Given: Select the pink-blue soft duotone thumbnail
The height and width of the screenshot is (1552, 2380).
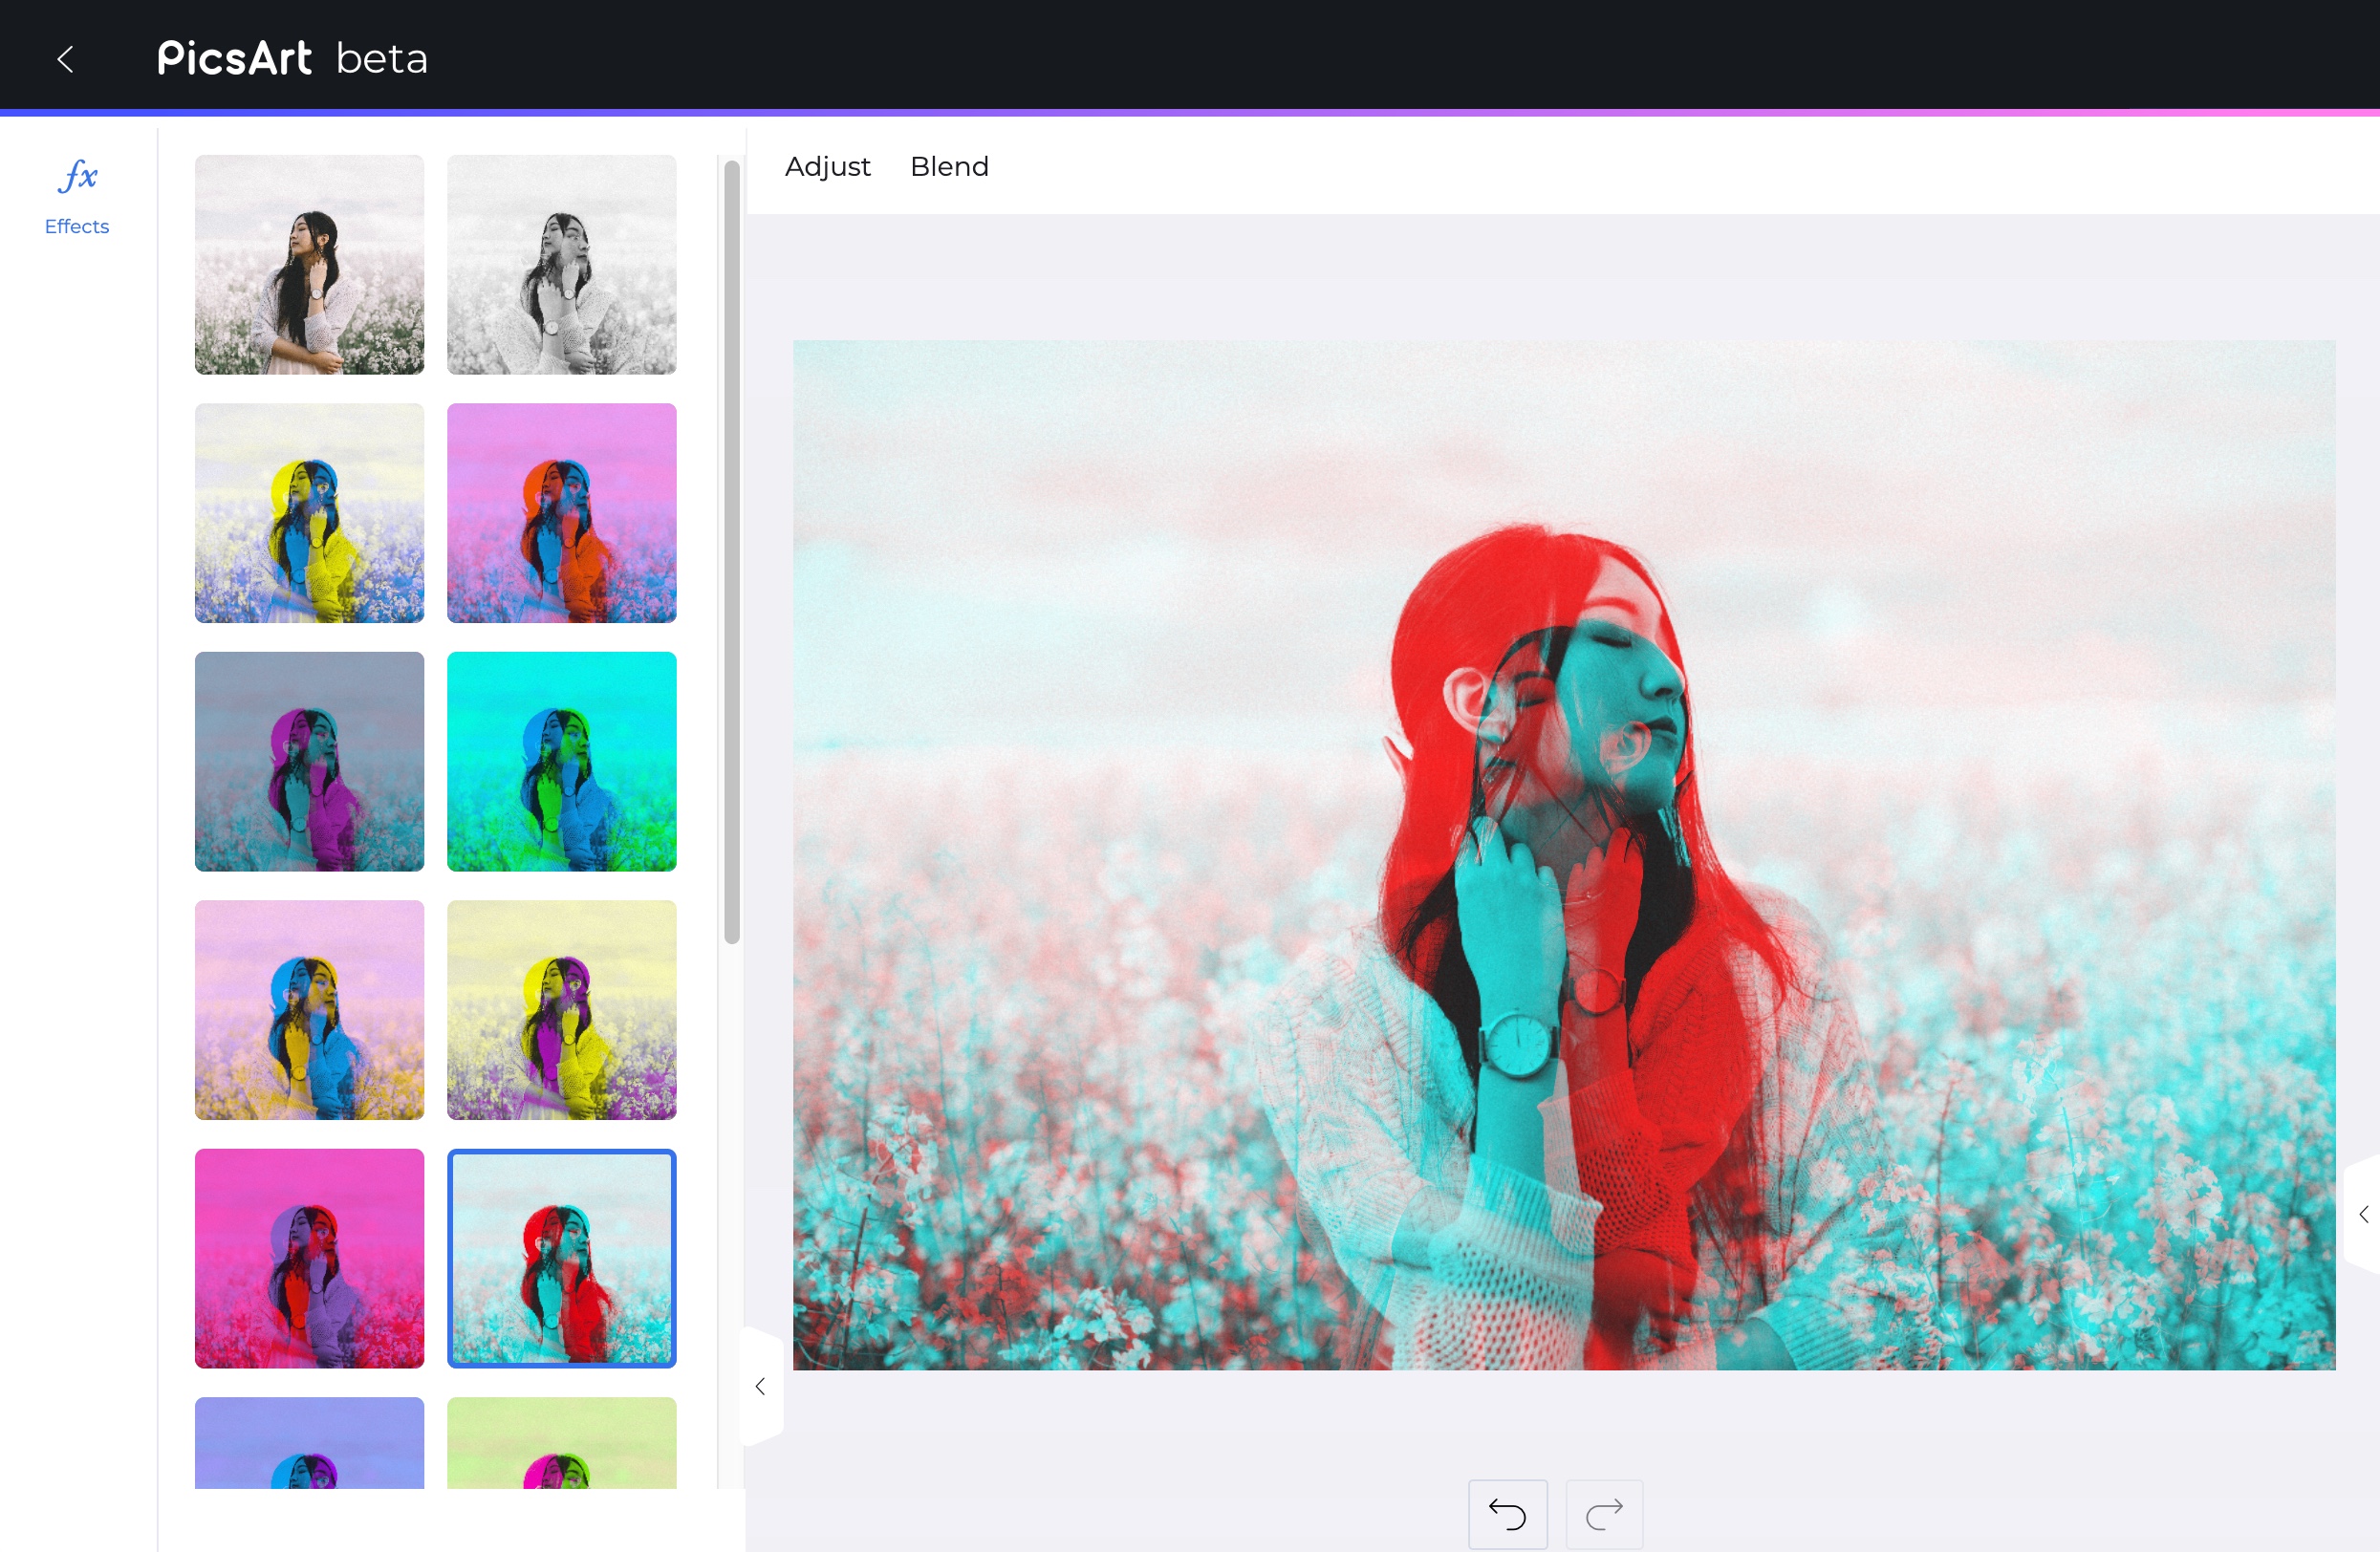Looking at the screenshot, I should (309, 1007).
